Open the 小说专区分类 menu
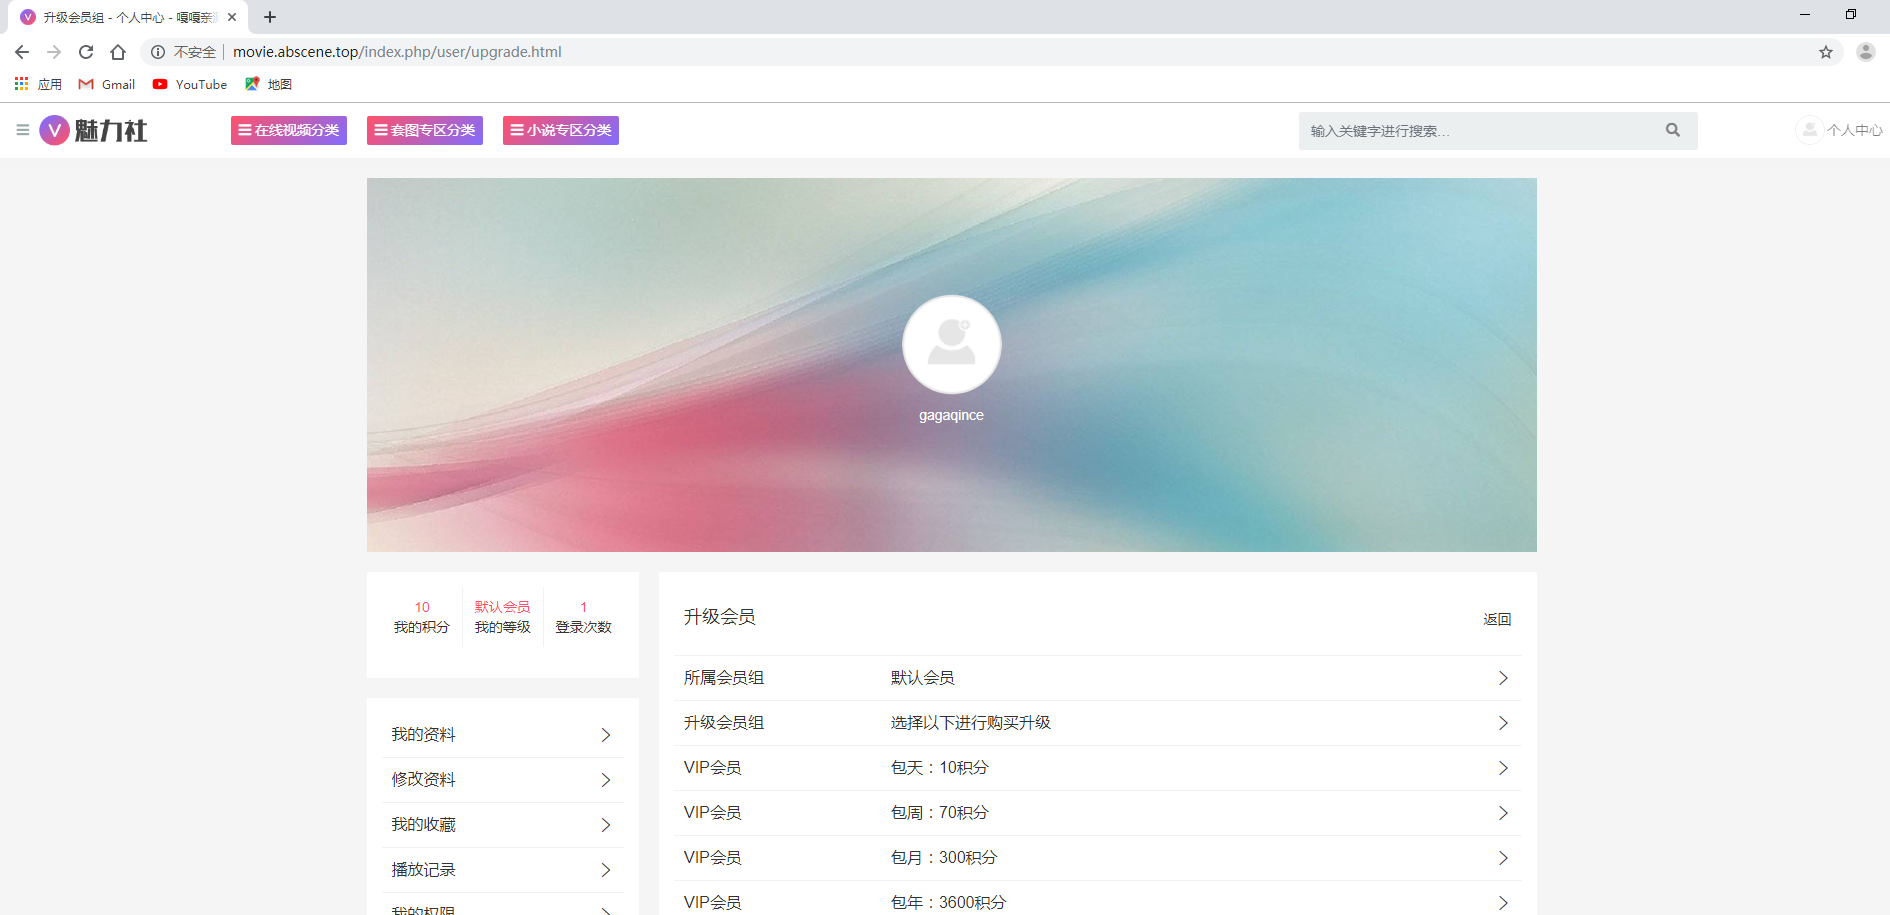 [561, 130]
